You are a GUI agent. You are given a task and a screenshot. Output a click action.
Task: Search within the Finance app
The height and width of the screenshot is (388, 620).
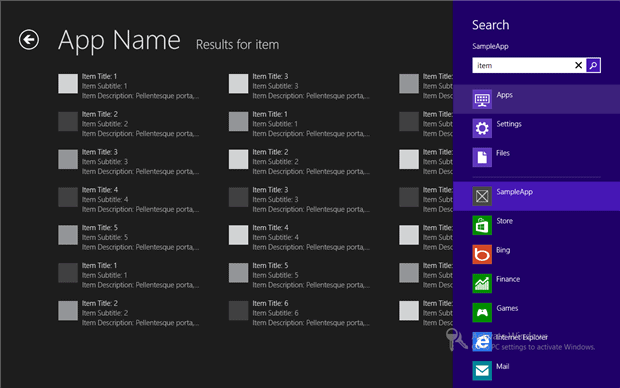point(536,283)
